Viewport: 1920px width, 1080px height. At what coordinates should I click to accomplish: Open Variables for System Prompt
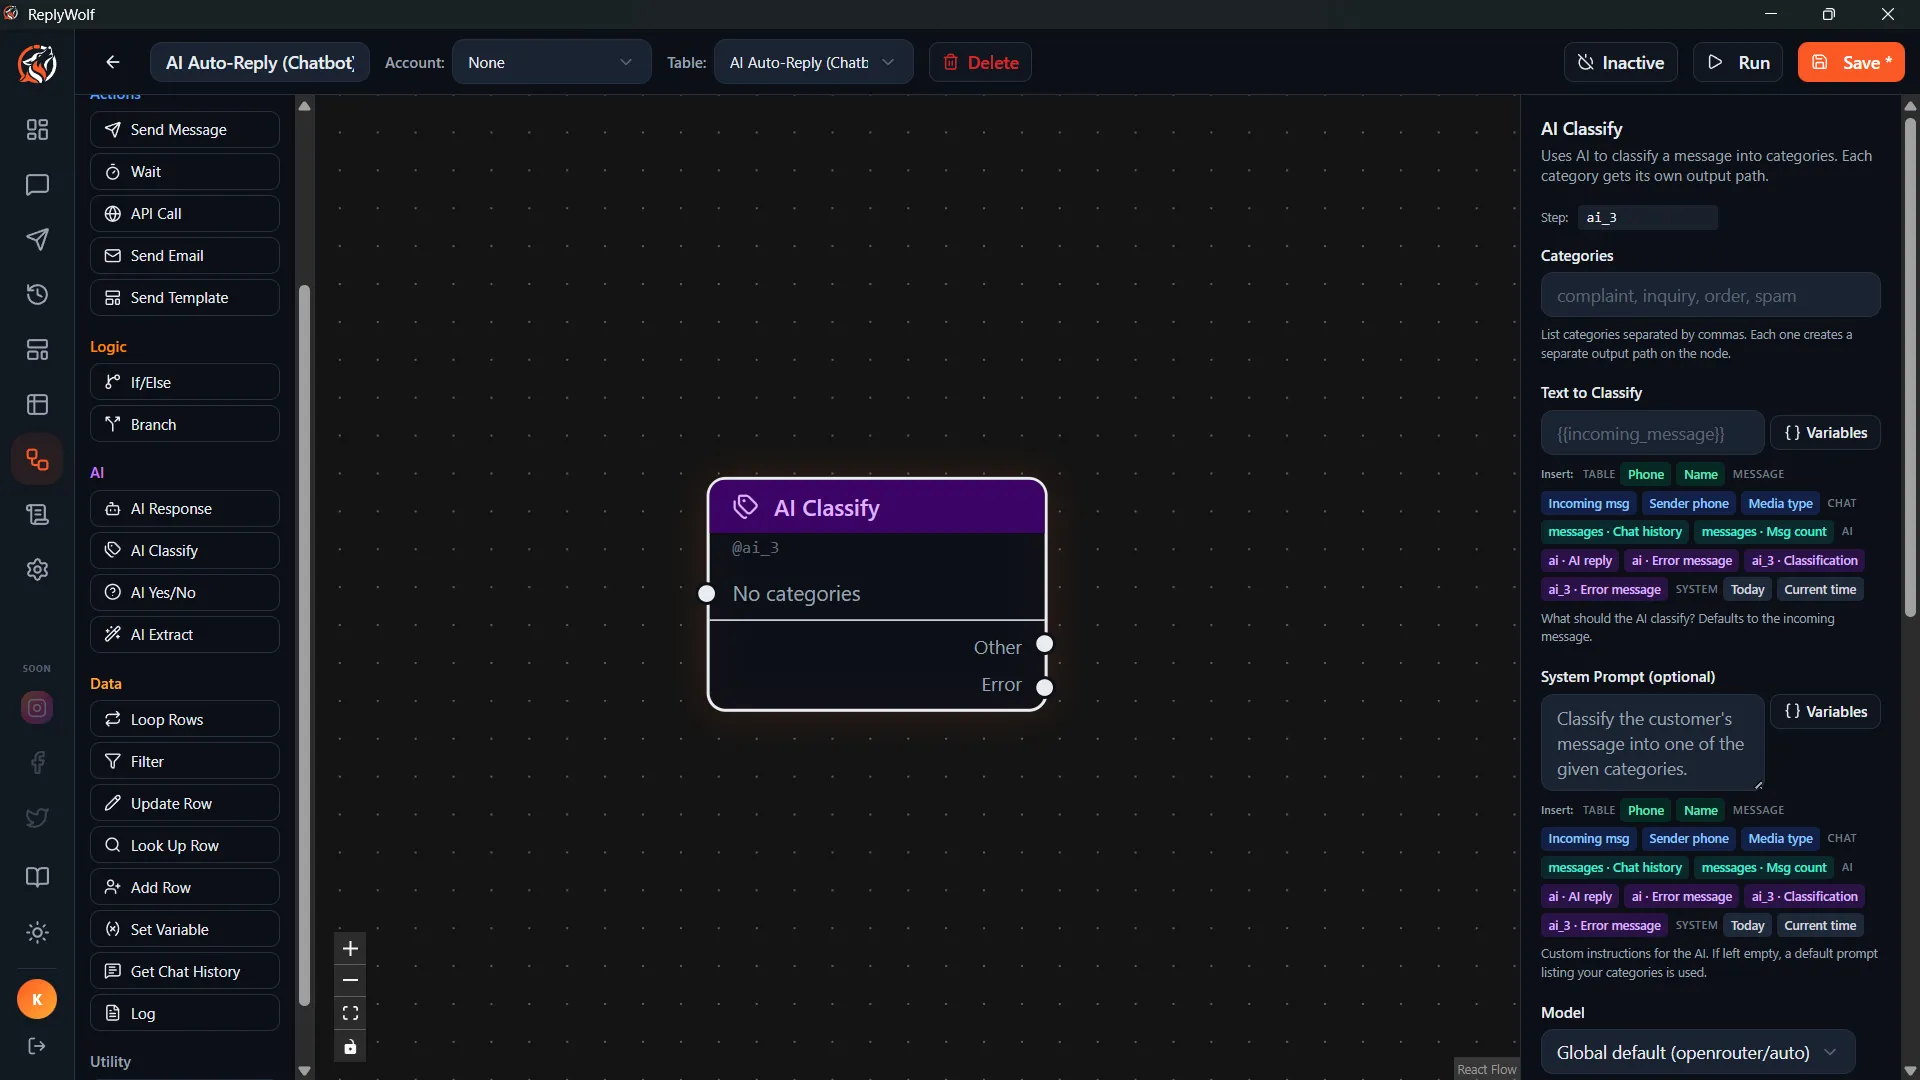tap(1825, 712)
